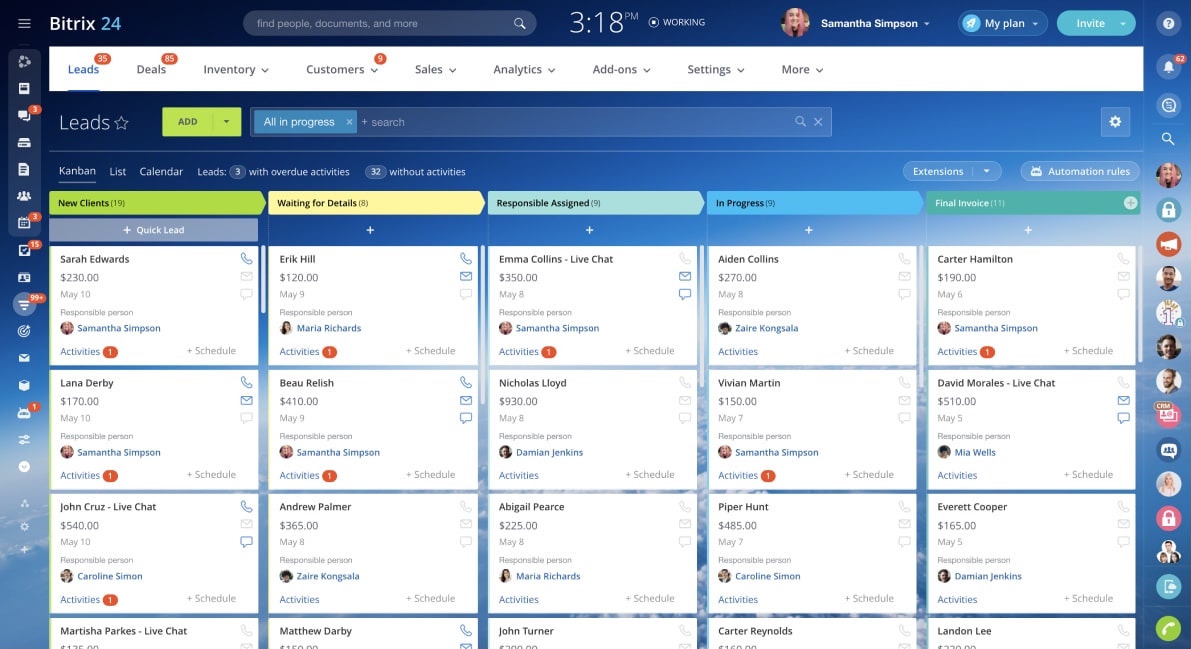Click the email icon on Erik Hill card
Viewport: 1191px width, 649px height.
(466, 277)
